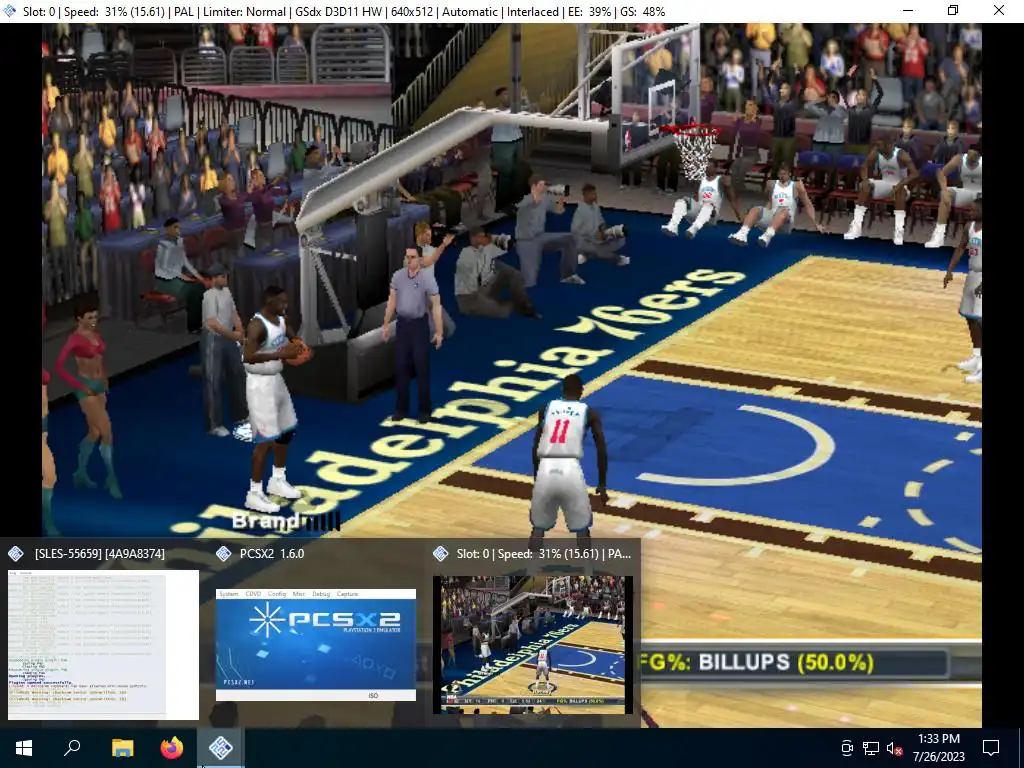Click PCSX2 icon beside SLES-55659 title
The image size is (1024, 768).
pos(16,554)
